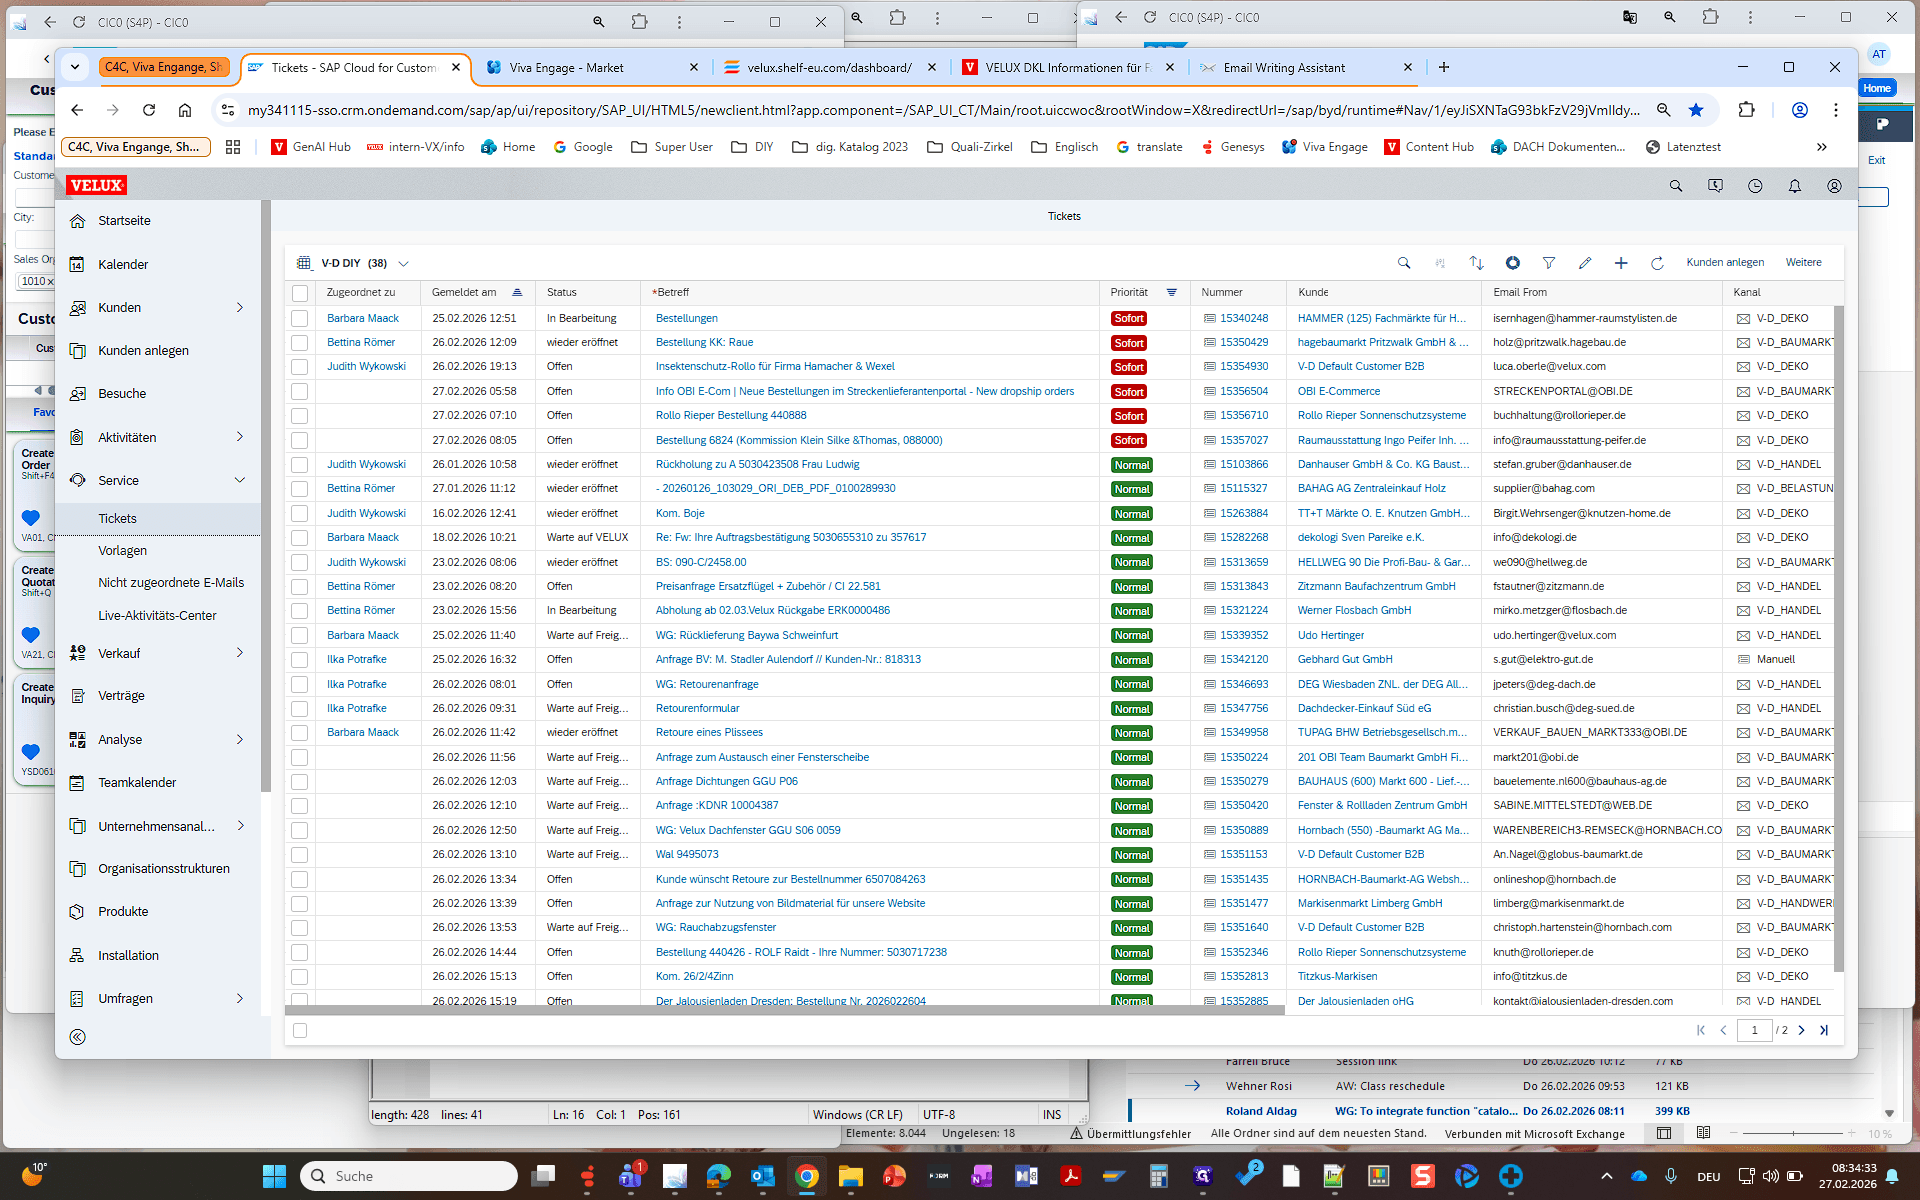Switch to the Email Writing Assistant tab
The image size is (1920, 1200).
[1307, 68]
